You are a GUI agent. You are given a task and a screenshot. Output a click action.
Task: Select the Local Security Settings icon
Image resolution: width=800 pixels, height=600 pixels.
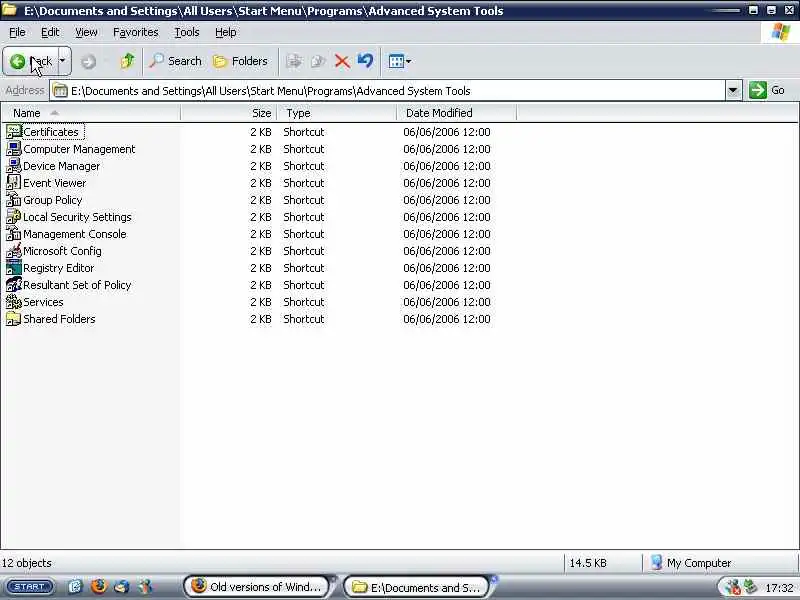tap(14, 216)
